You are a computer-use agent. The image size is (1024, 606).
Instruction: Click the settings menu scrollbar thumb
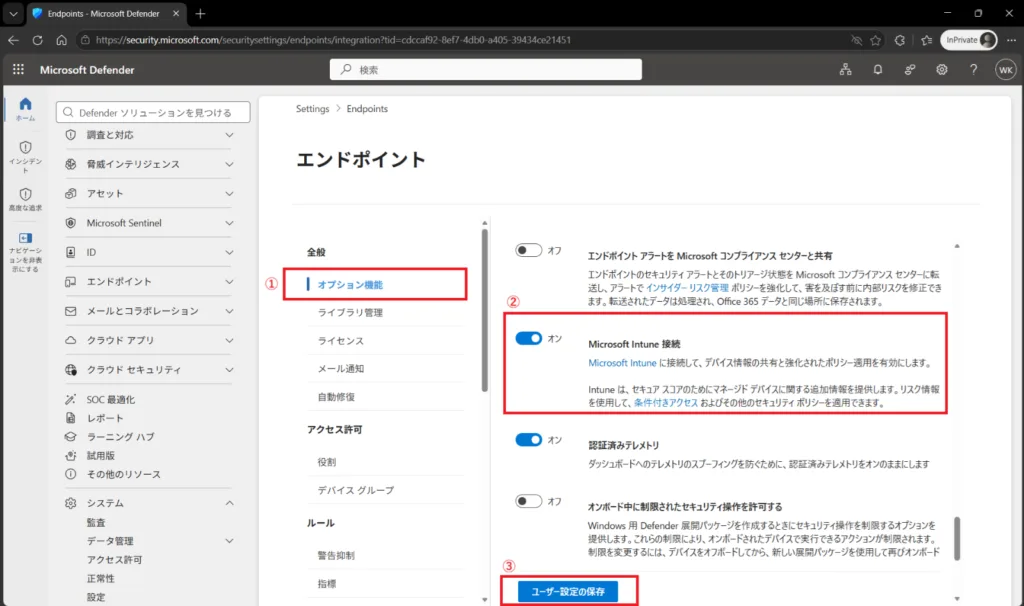click(x=485, y=310)
